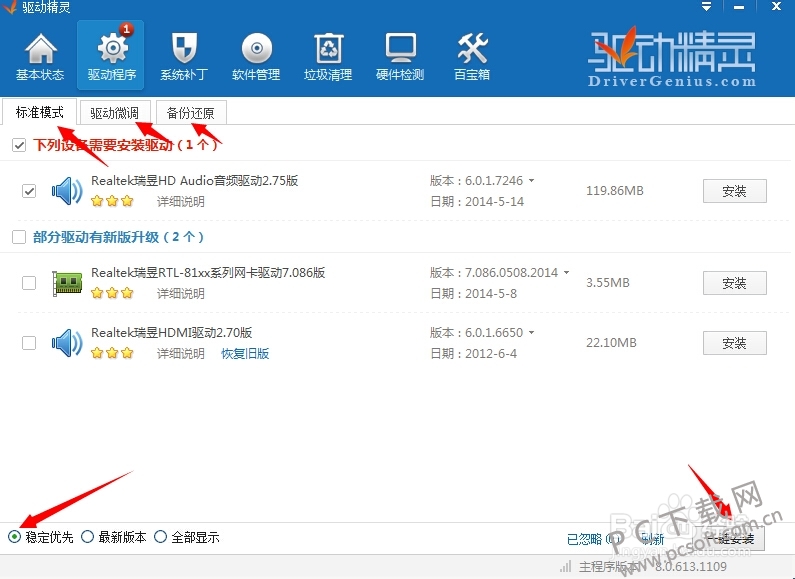Uncheck the Realtek HD Audio driver checkbox
This screenshot has width=795, height=579.
pos(29,191)
